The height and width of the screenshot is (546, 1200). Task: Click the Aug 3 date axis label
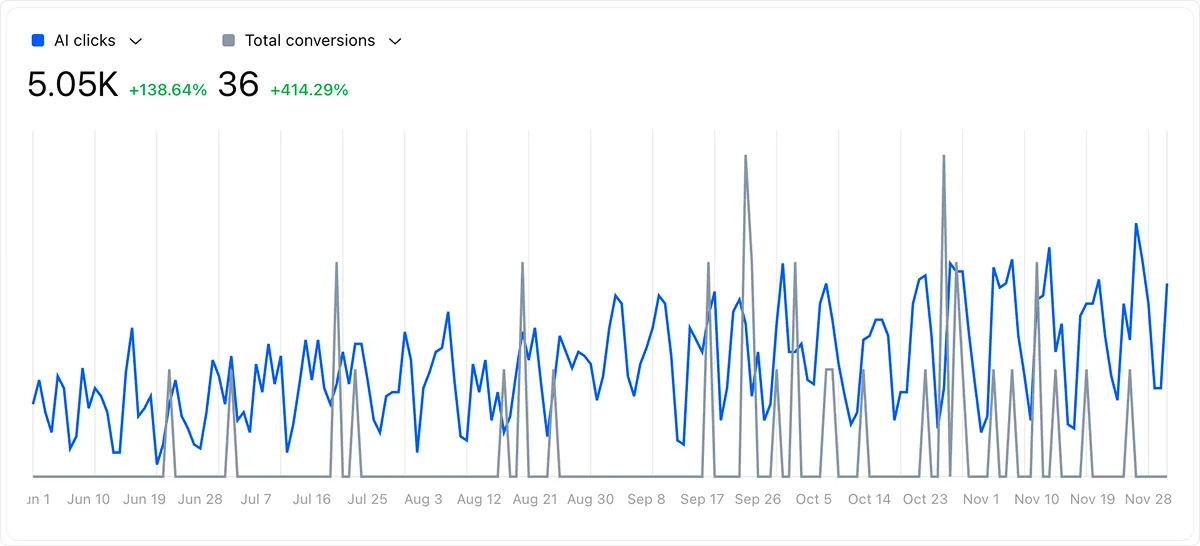(424, 499)
